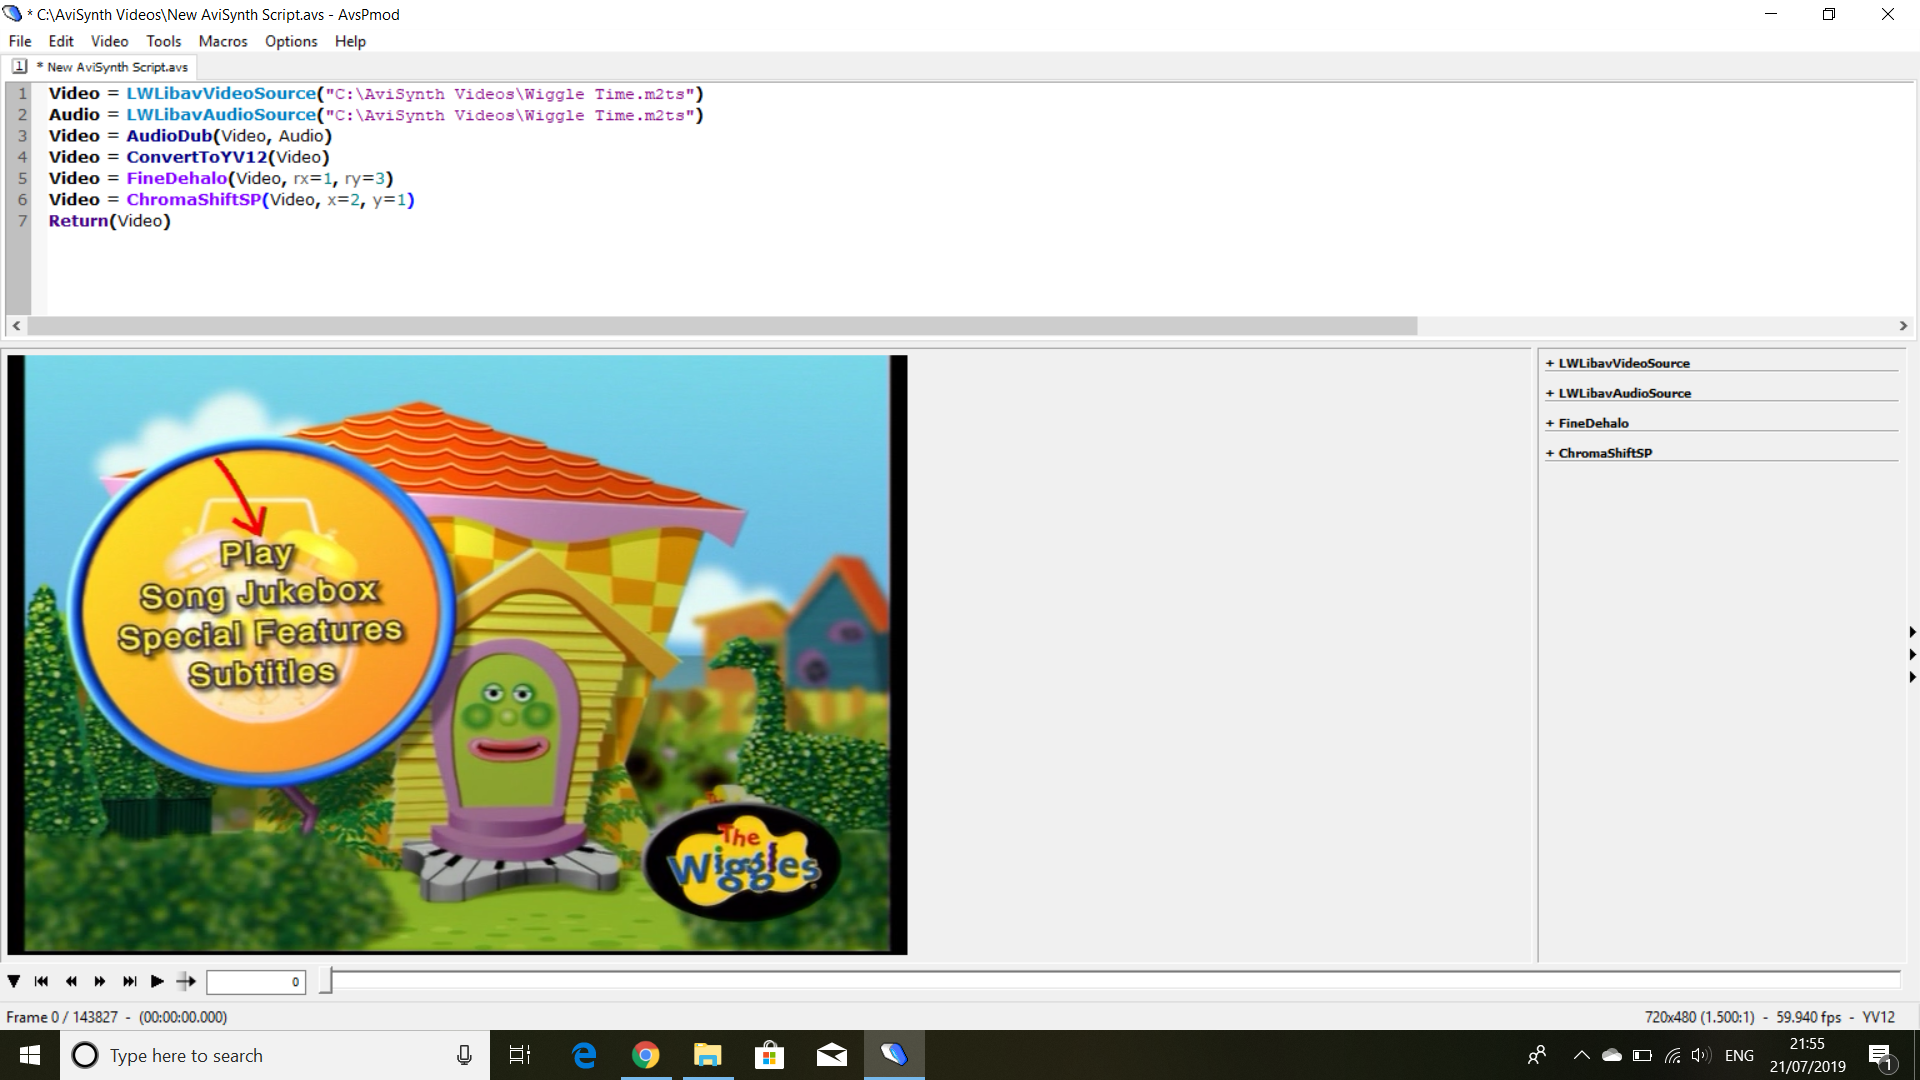
Task: Open the Video menu
Action: [109, 41]
